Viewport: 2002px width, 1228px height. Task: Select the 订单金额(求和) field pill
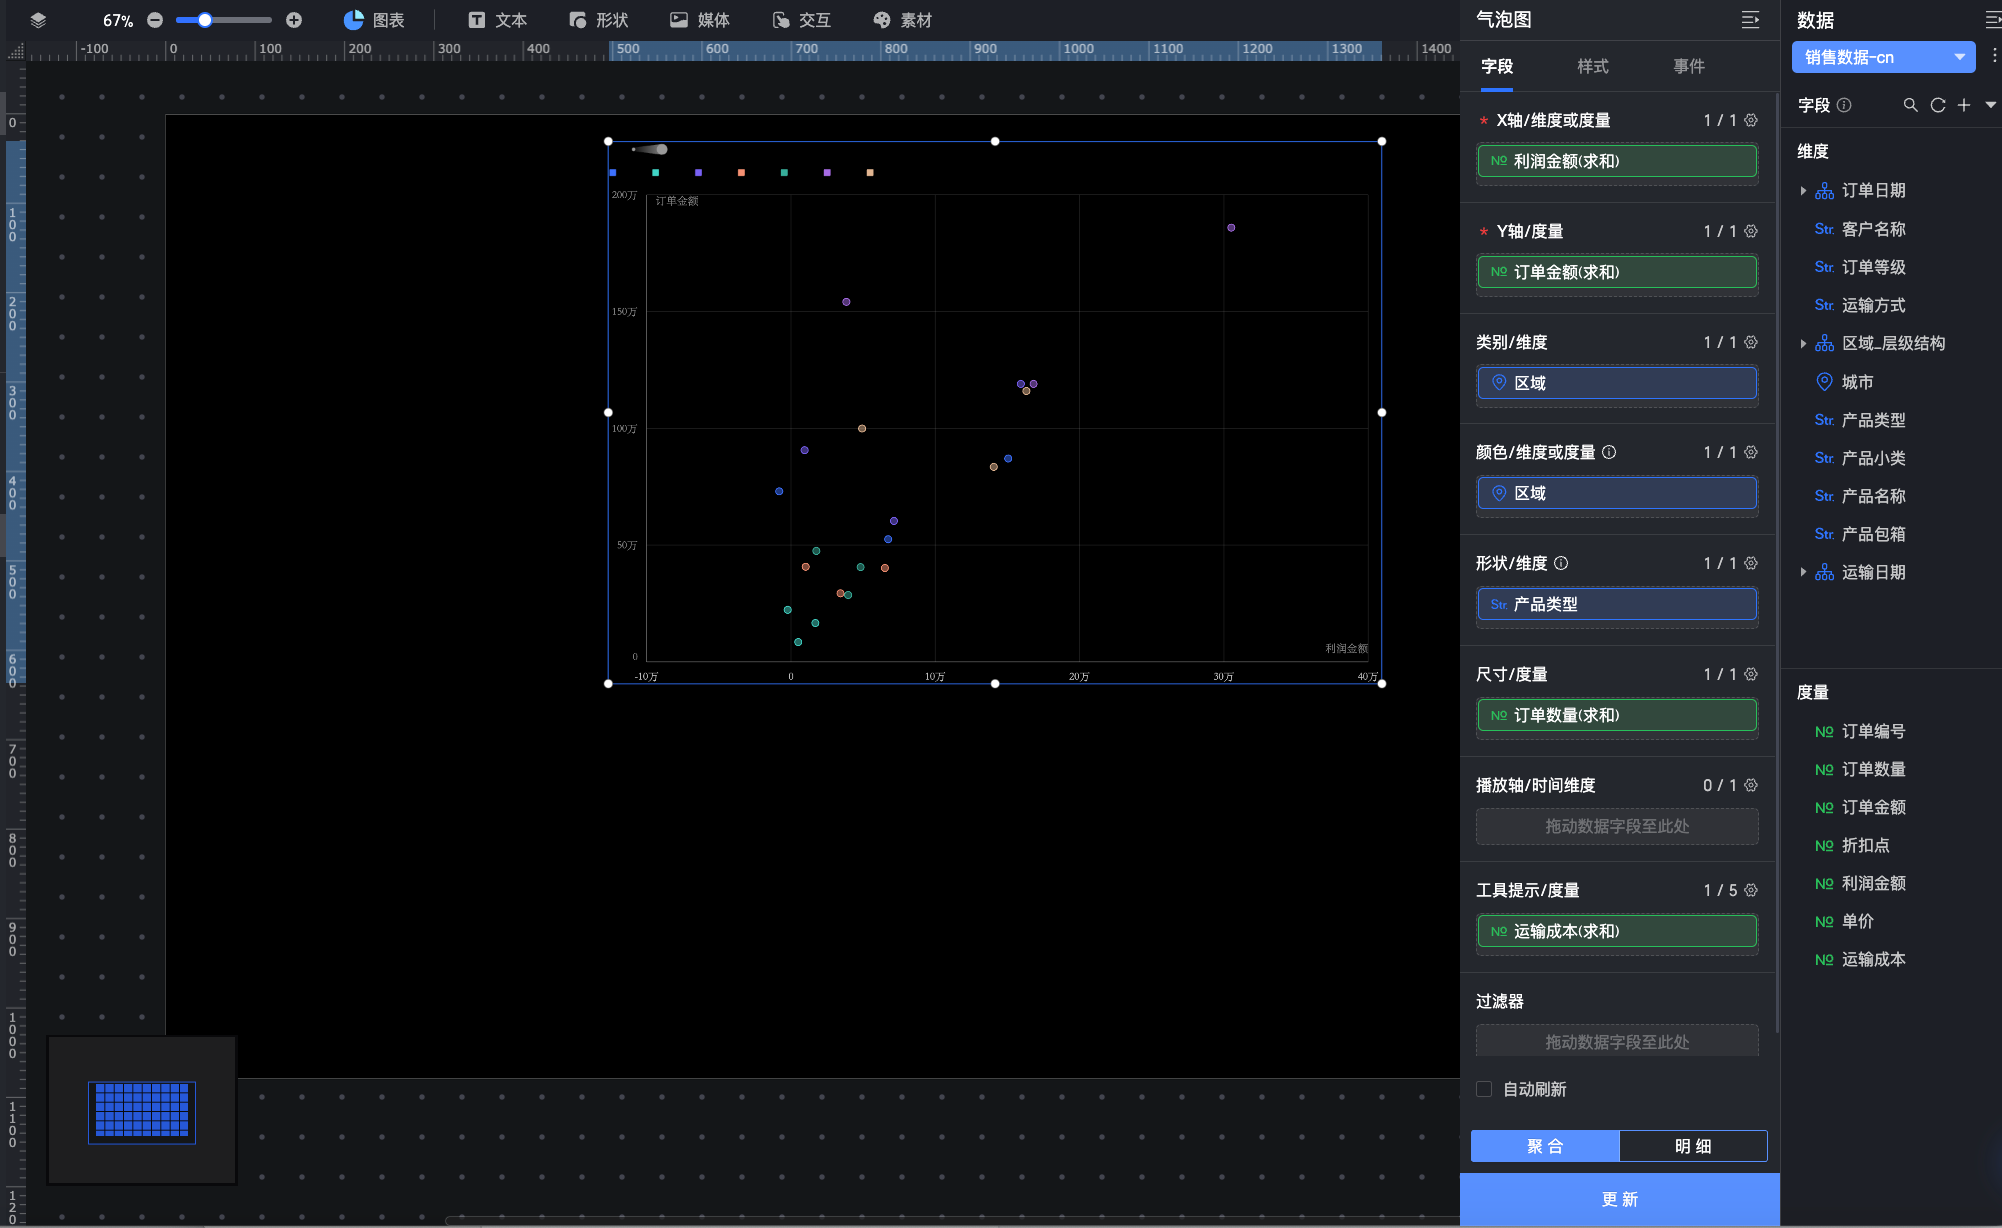tap(1617, 272)
